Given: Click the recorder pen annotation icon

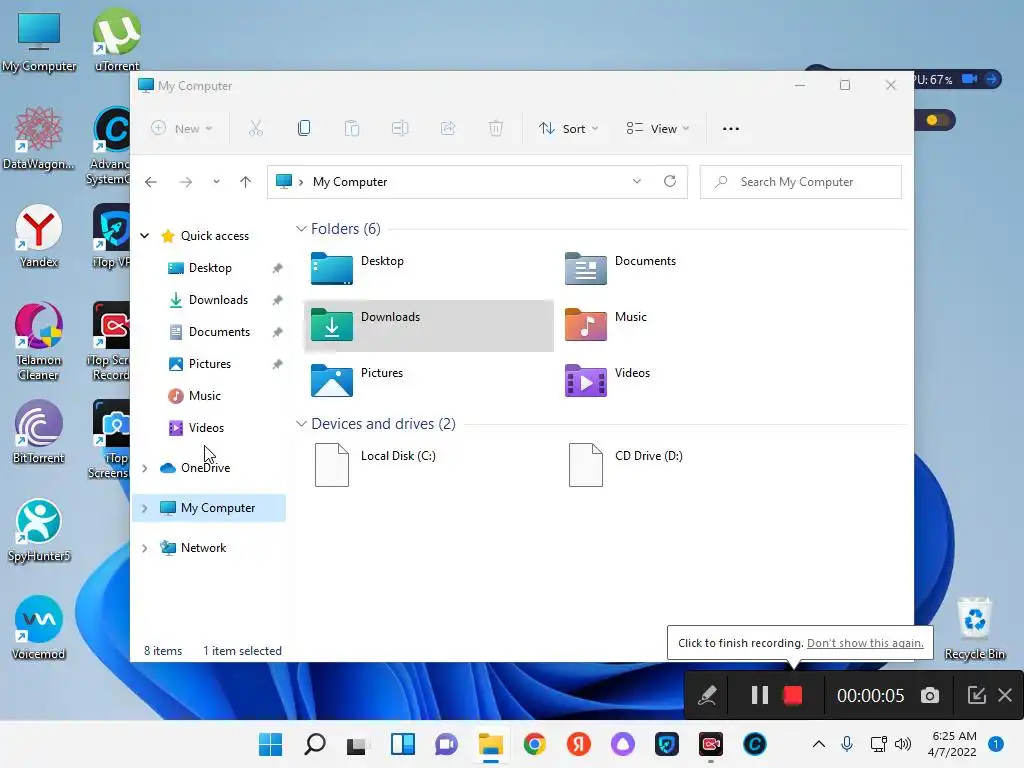Looking at the screenshot, I should pyautogui.click(x=707, y=696).
